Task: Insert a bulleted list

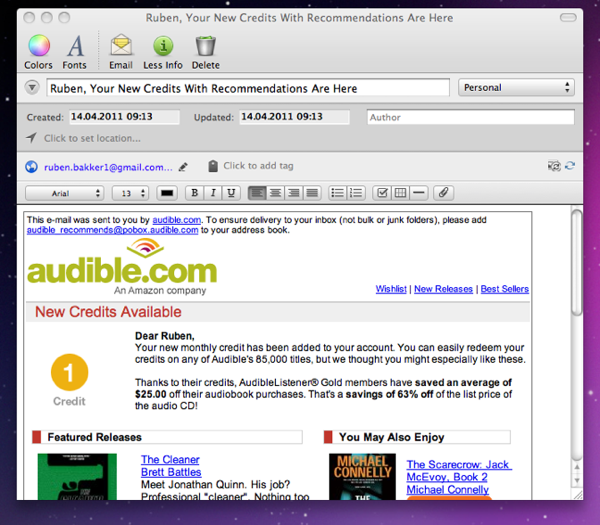Action: pos(338,193)
